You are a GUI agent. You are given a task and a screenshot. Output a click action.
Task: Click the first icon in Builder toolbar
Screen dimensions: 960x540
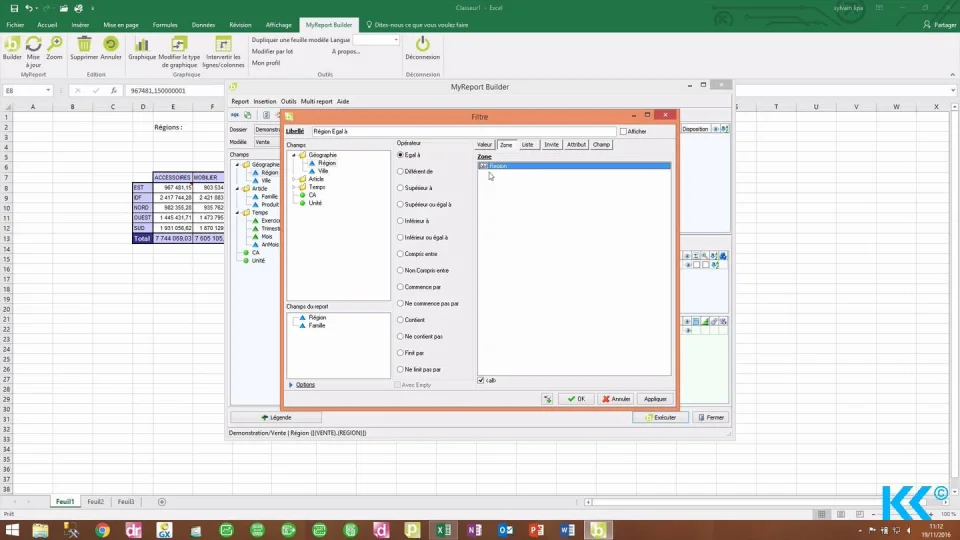[x=235, y=115]
